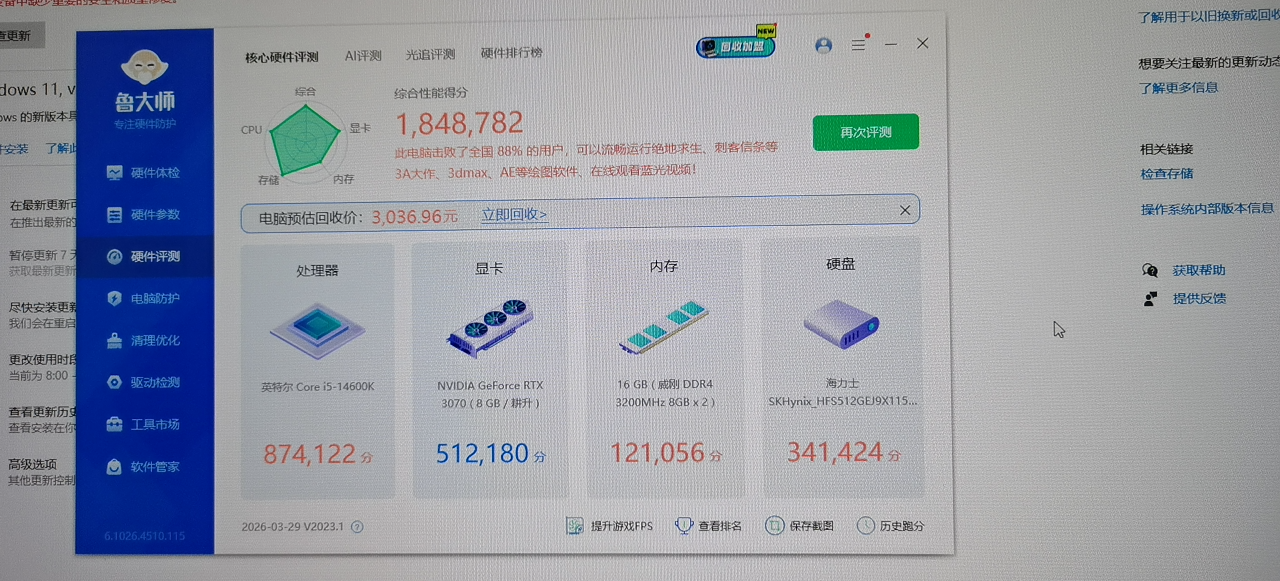Click the 立即回收 link
The width and height of the screenshot is (1280, 581).
(x=514, y=215)
